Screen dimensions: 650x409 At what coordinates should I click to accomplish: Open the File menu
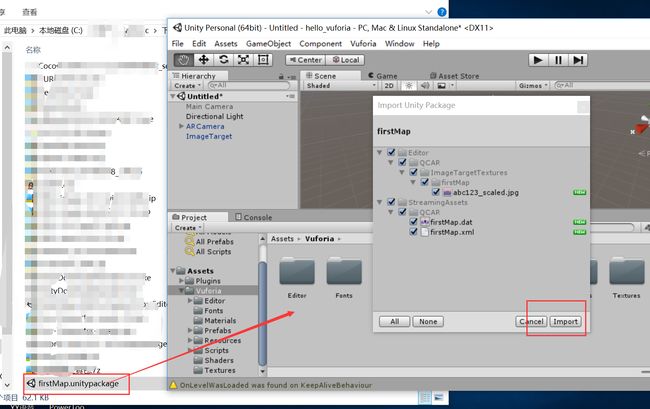click(177, 44)
